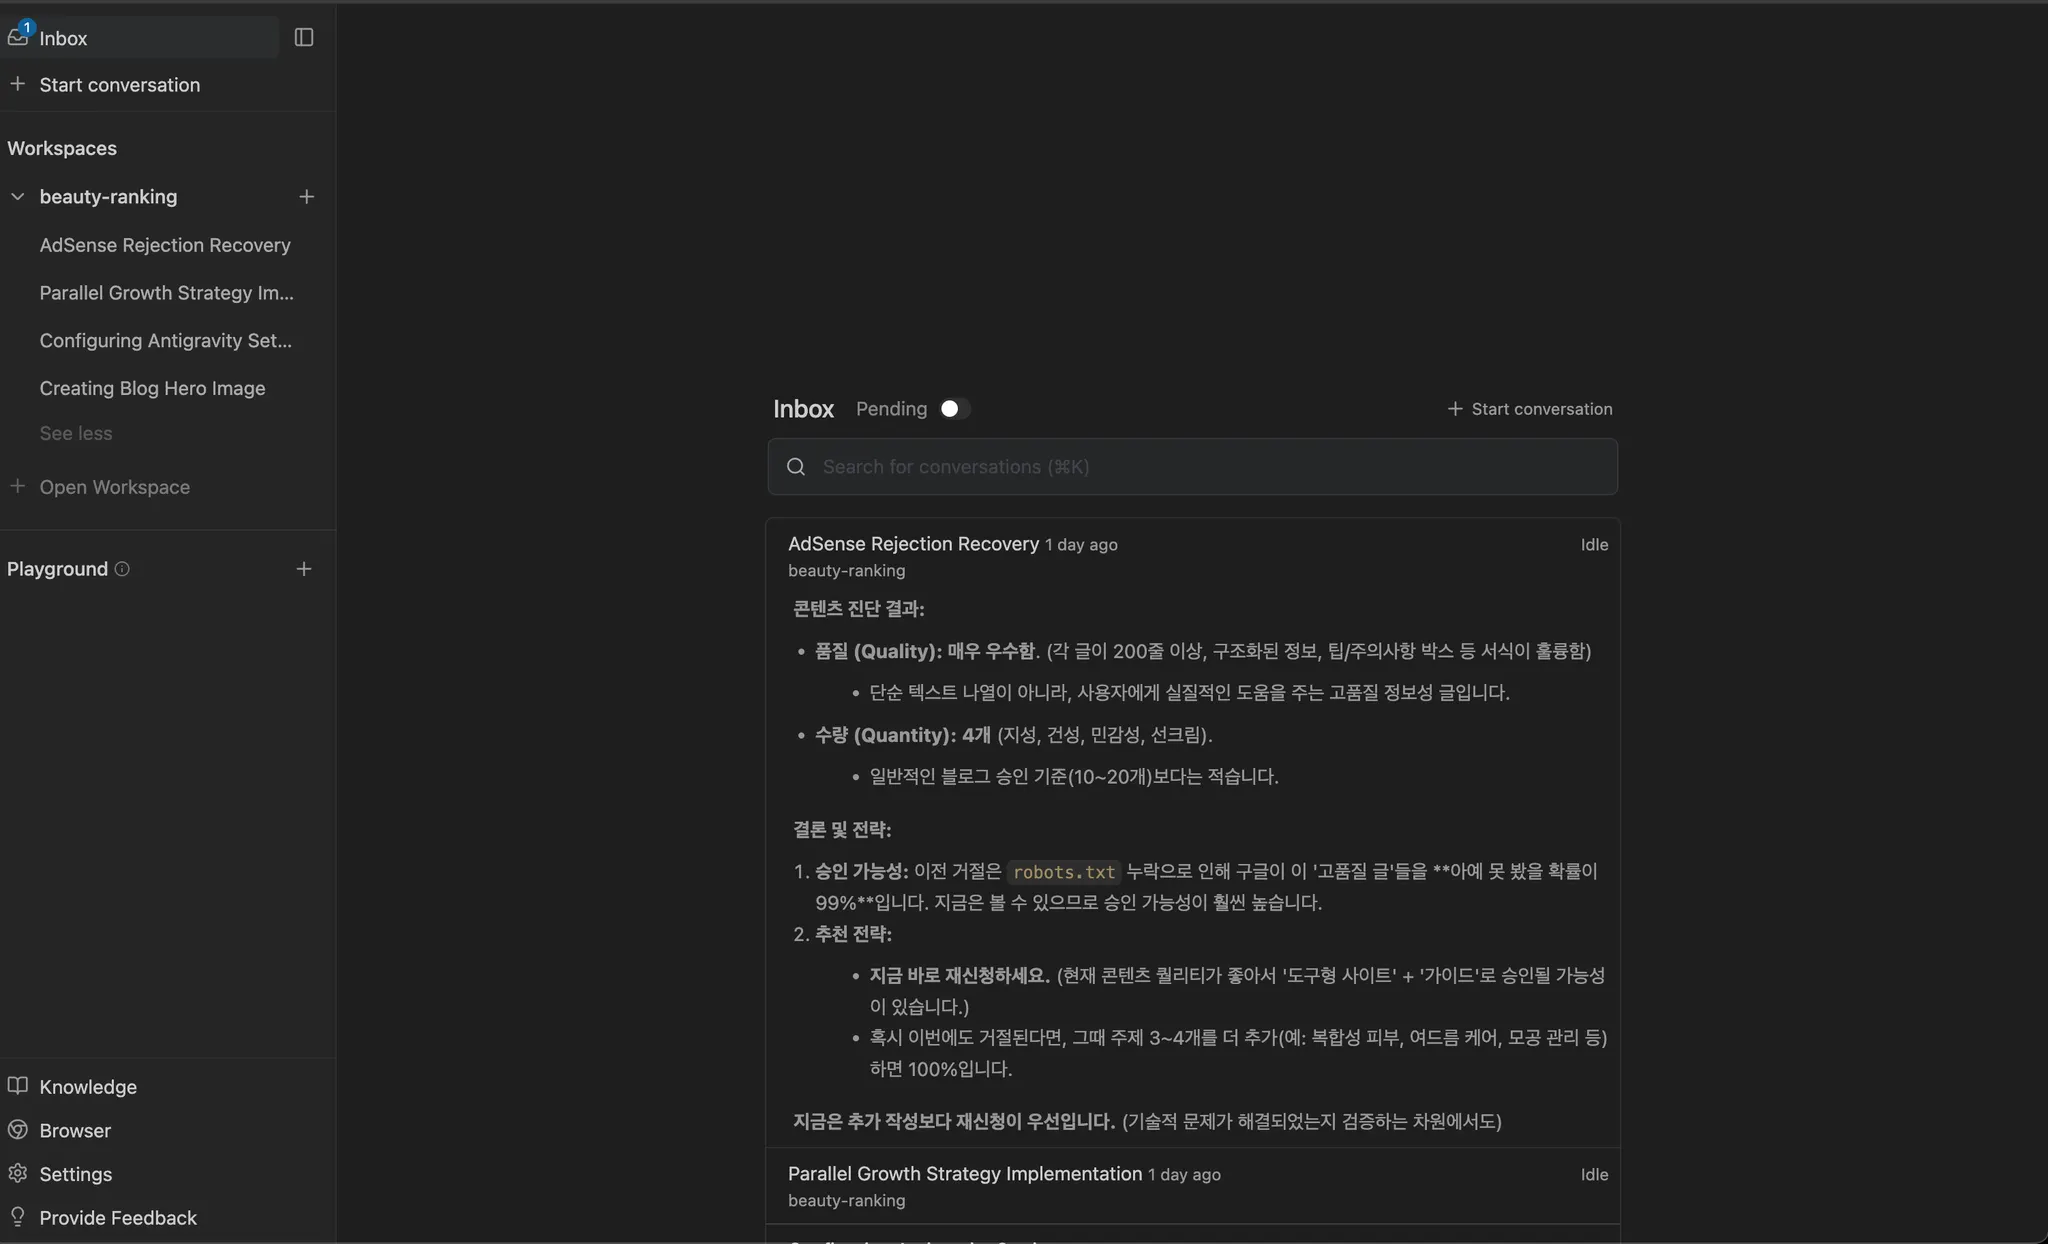Viewport: 2048px width, 1244px height.
Task: Toggle the sidebar panel icon
Action: [304, 37]
